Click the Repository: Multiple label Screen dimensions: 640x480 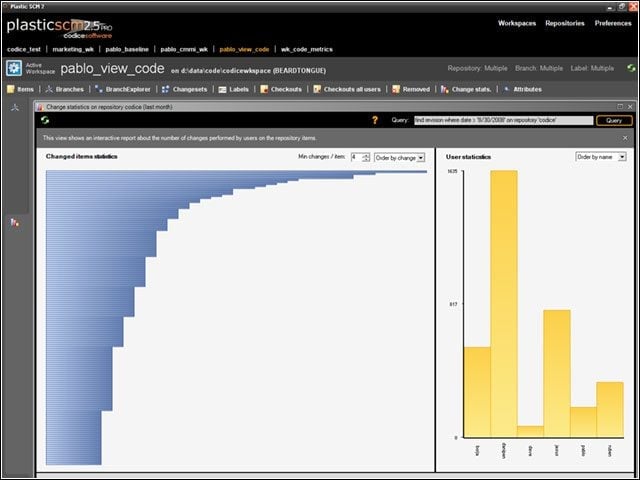tap(478, 68)
